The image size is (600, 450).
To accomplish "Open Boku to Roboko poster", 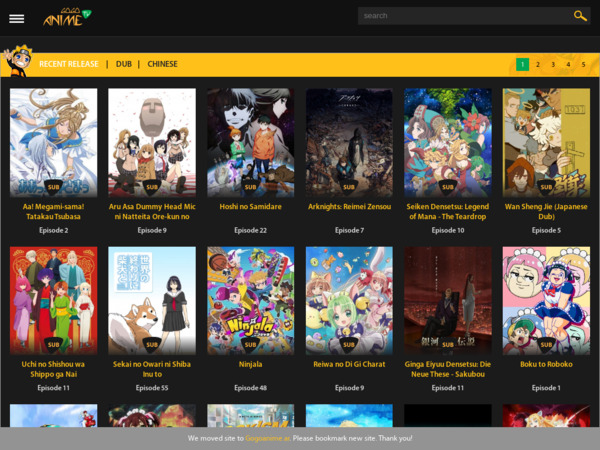I will click(546, 300).
